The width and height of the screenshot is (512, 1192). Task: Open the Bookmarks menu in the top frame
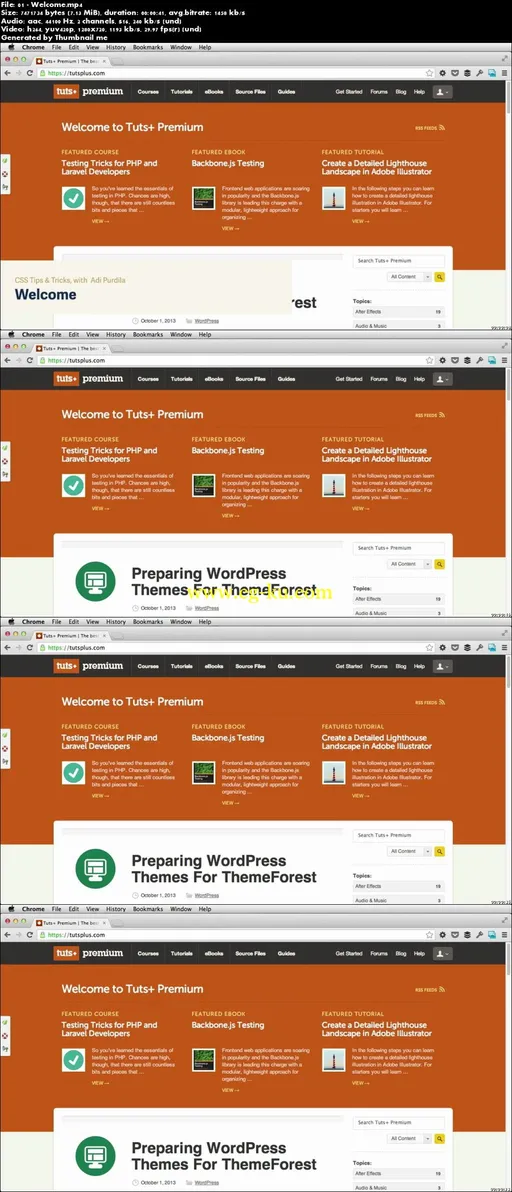pyautogui.click(x=147, y=47)
